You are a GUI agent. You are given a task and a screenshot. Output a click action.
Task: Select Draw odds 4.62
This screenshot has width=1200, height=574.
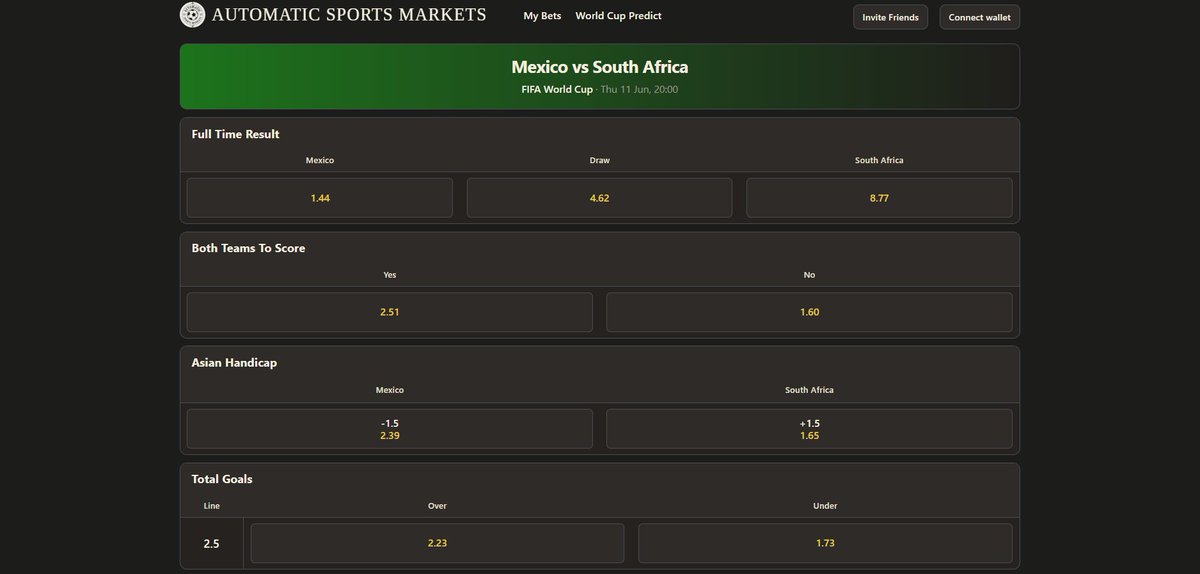[x=600, y=198]
